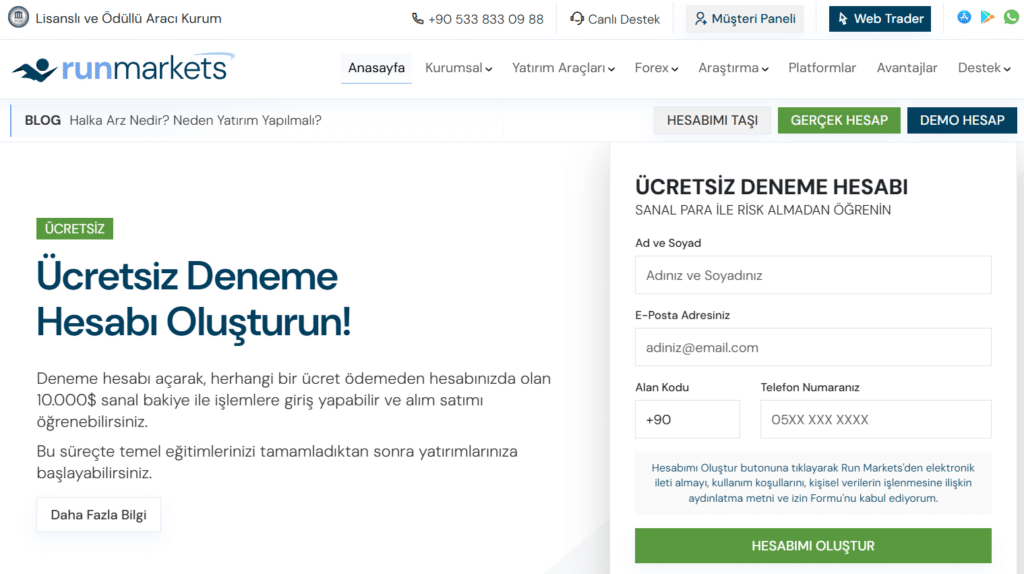Open the Forex dropdown menu

tap(656, 68)
